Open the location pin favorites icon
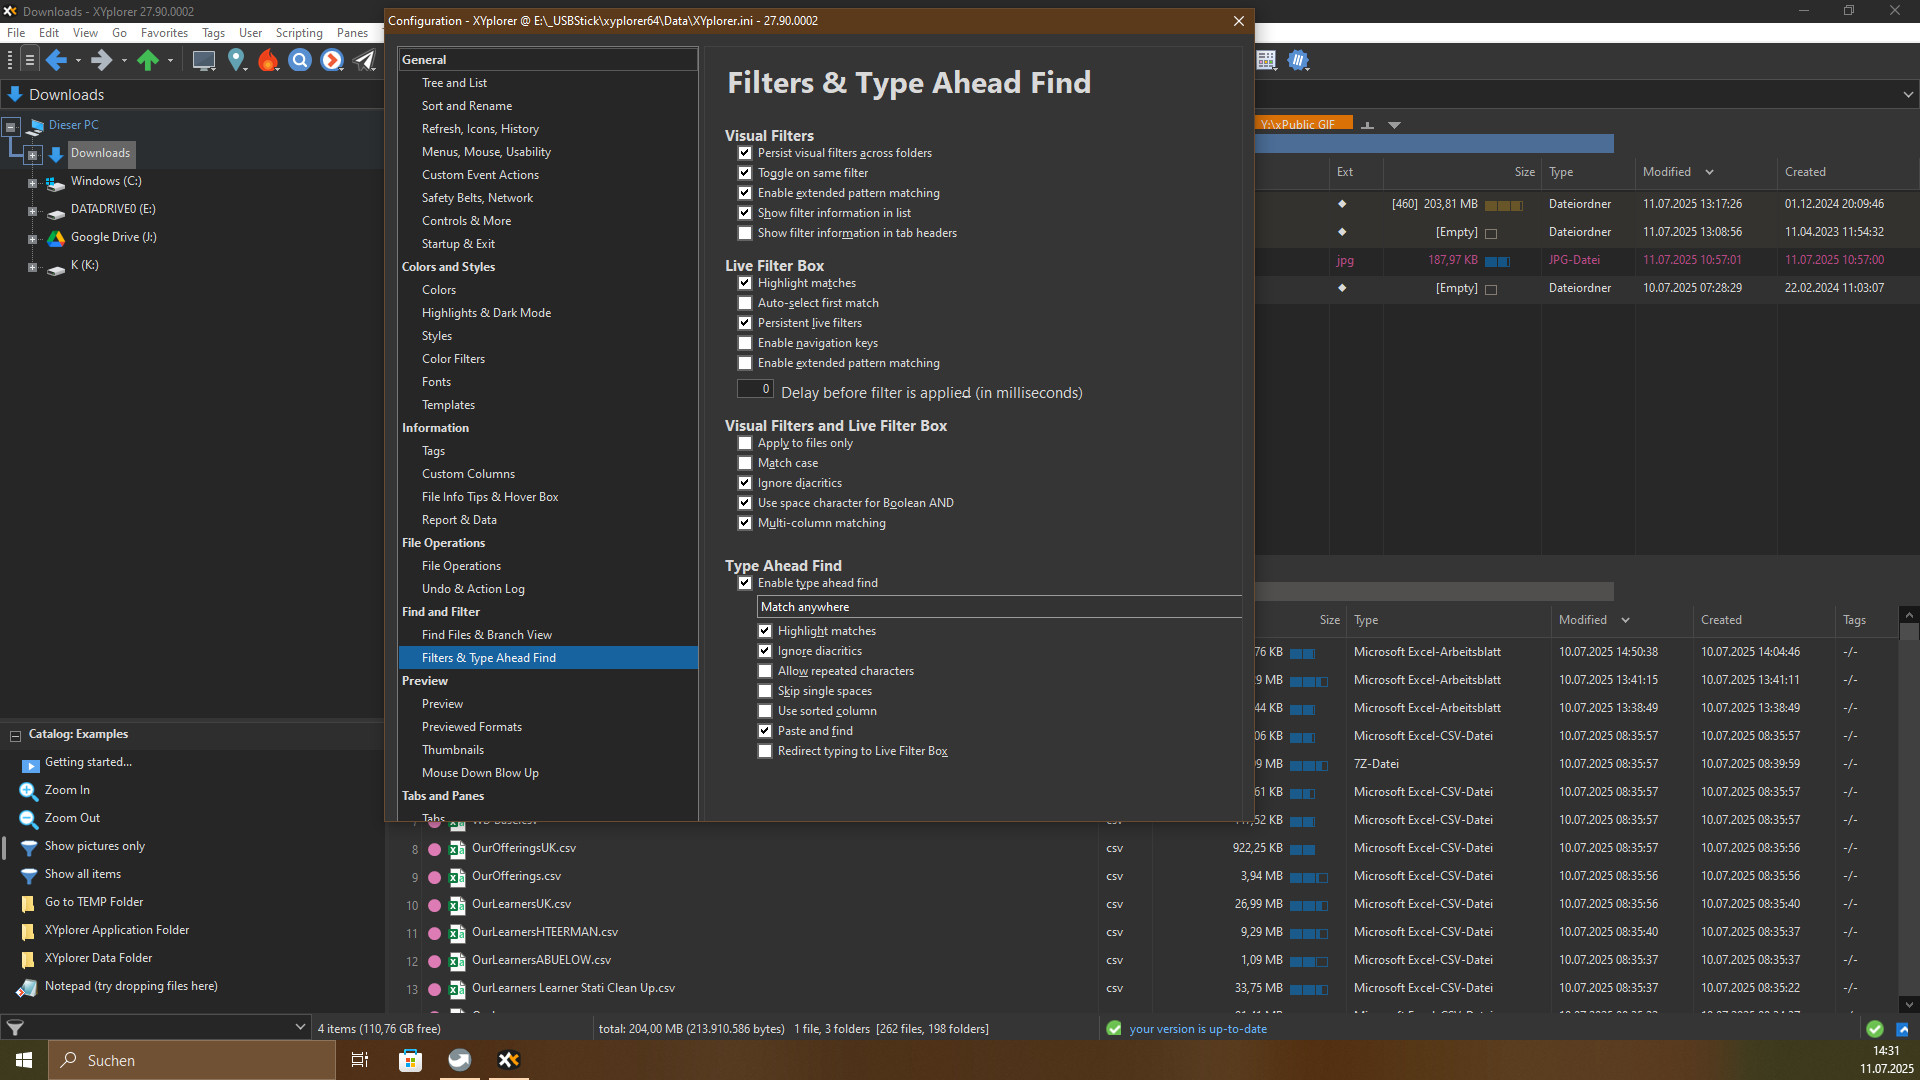Viewport: 1920px width, 1080px height. 236,61
